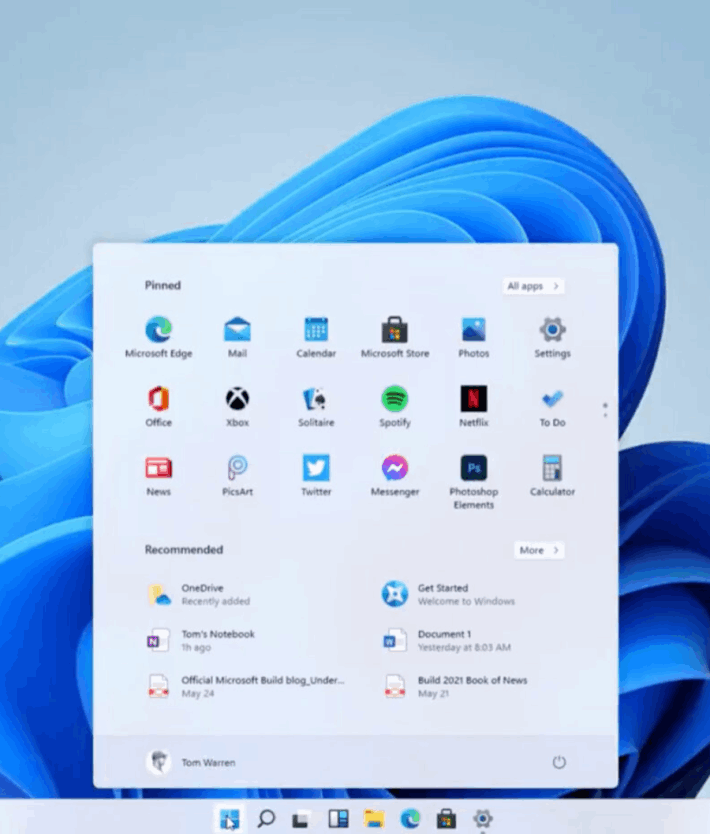Open Spotify
The width and height of the screenshot is (710, 834).
395,406
